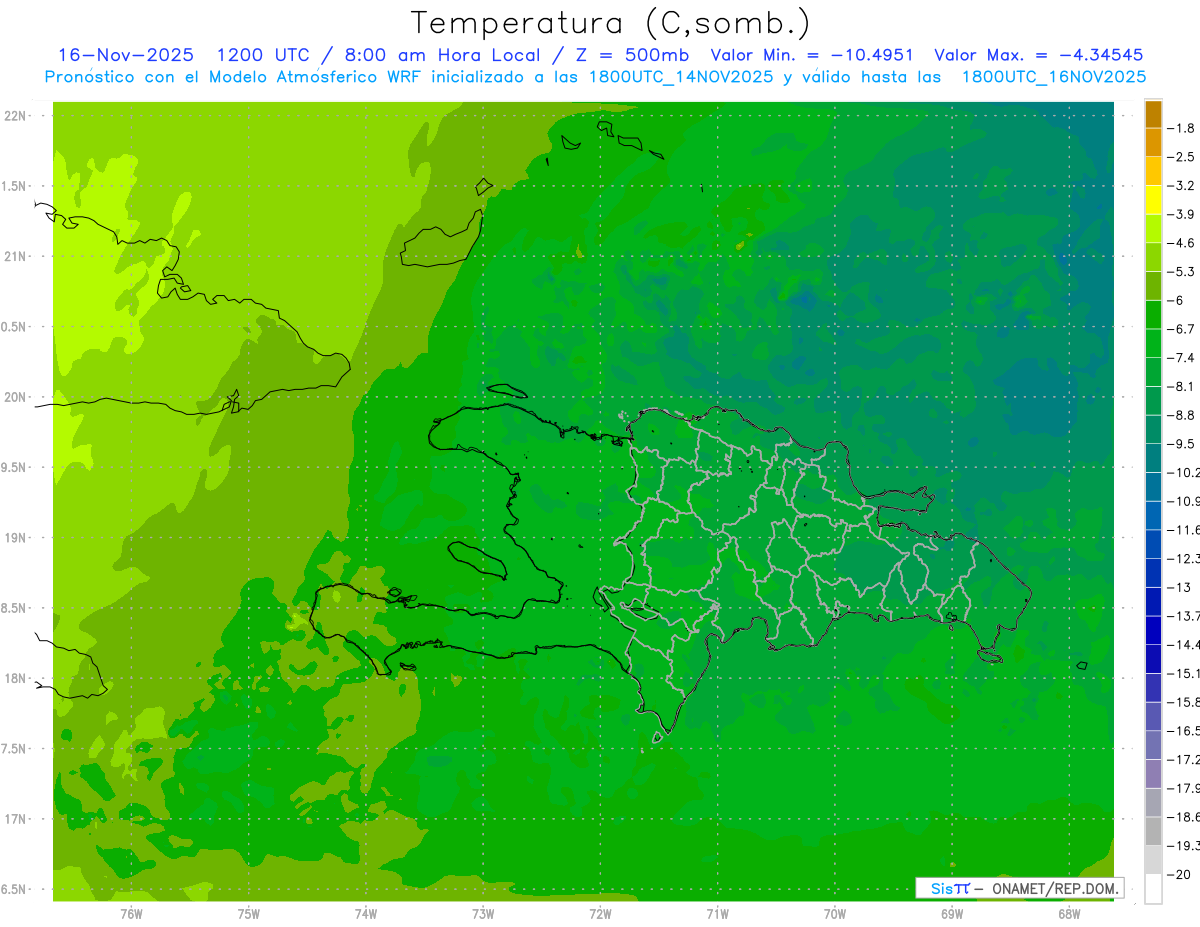Click the '22N' latitude axis label

(x=15, y=116)
